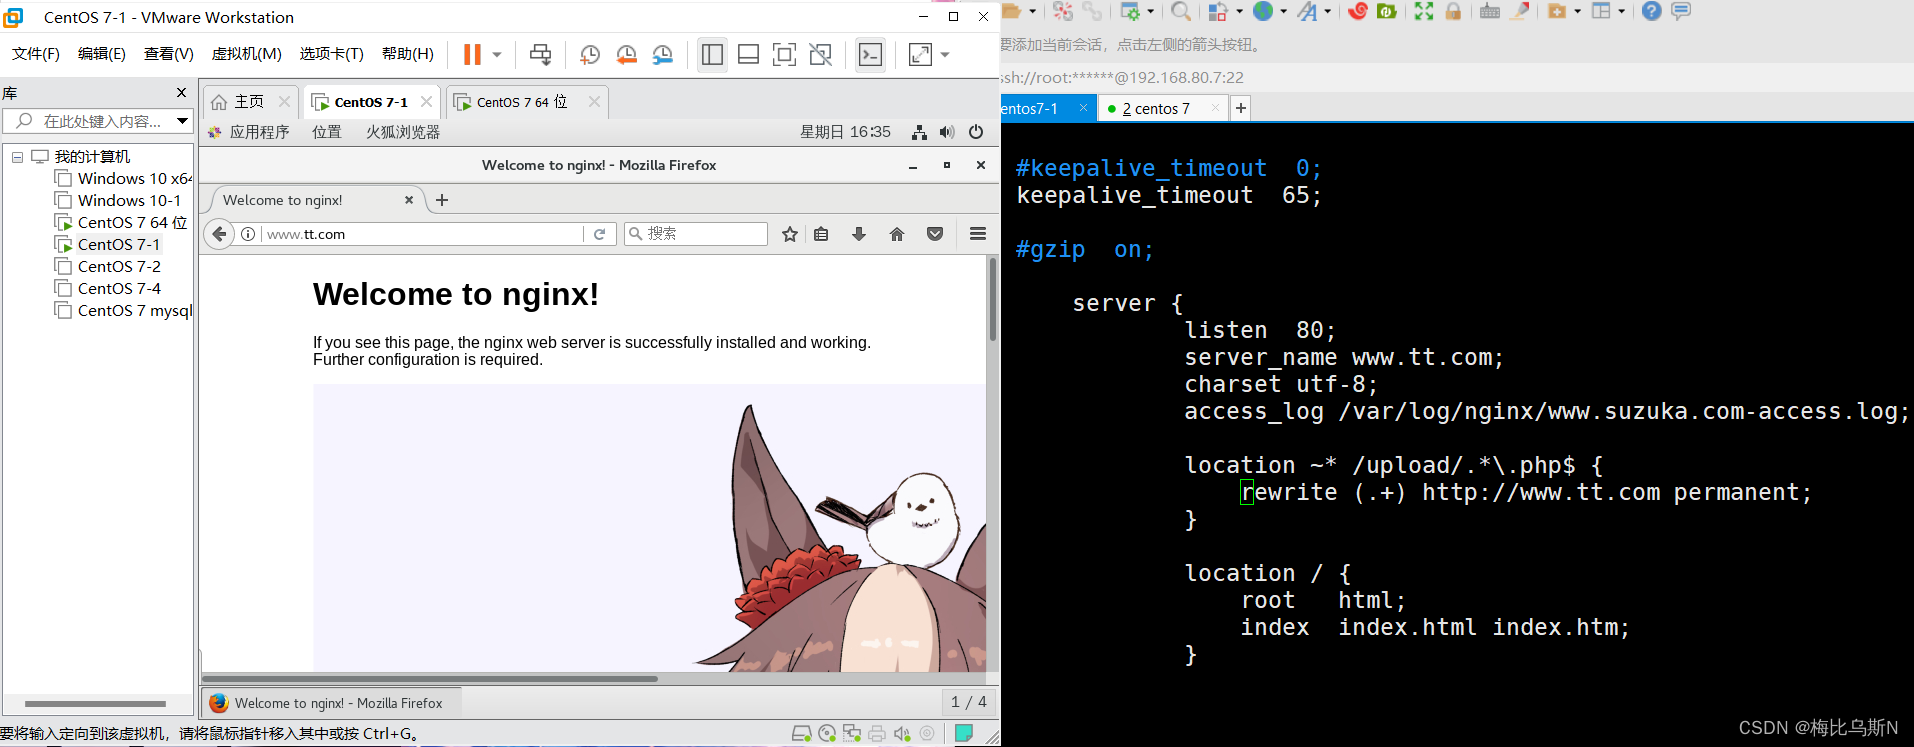Viewport: 1914px width, 747px height.
Task: Toggle Unity mode button
Action: click(821, 55)
